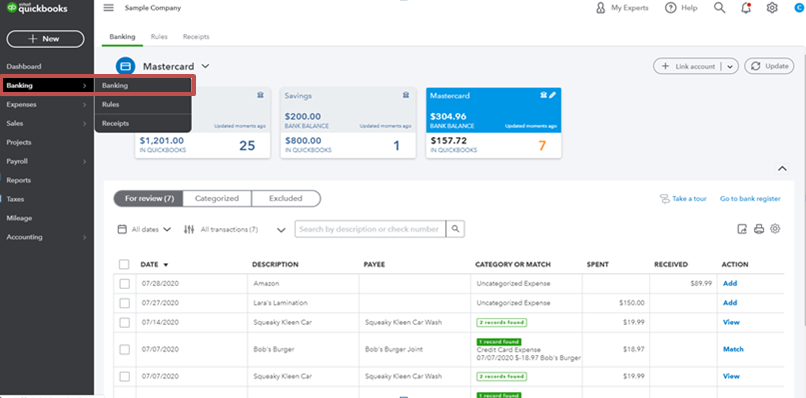Open Mileage in the sidebar
The width and height of the screenshot is (806, 398).
point(19,219)
